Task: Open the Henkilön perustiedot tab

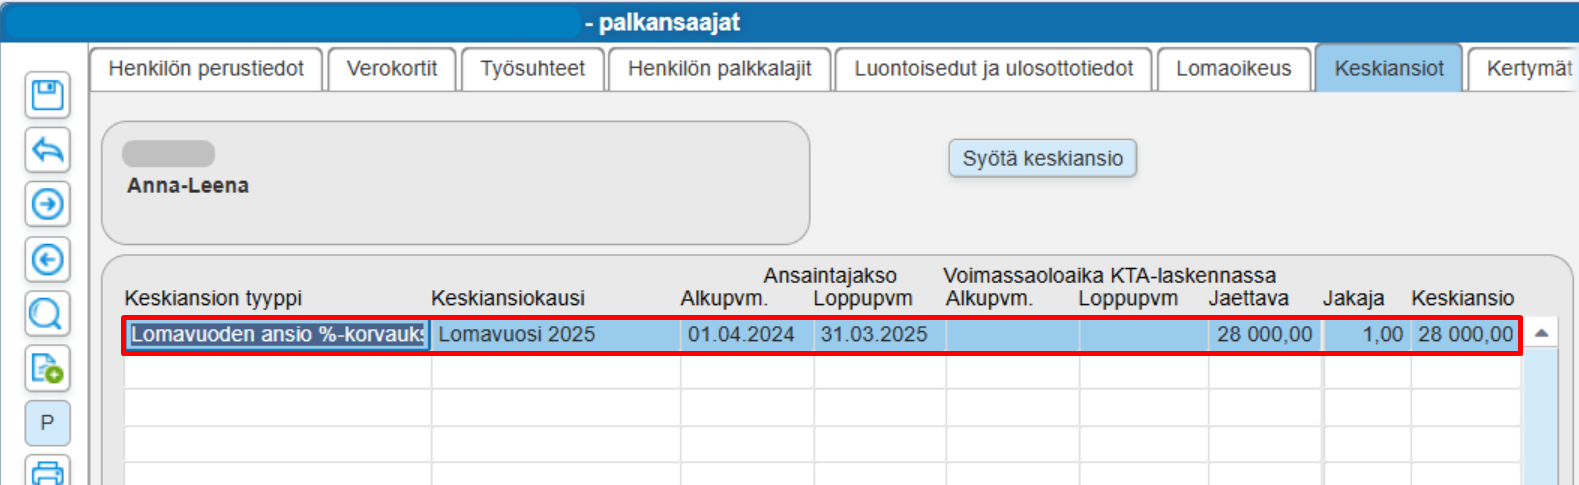Action: [206, 69]
